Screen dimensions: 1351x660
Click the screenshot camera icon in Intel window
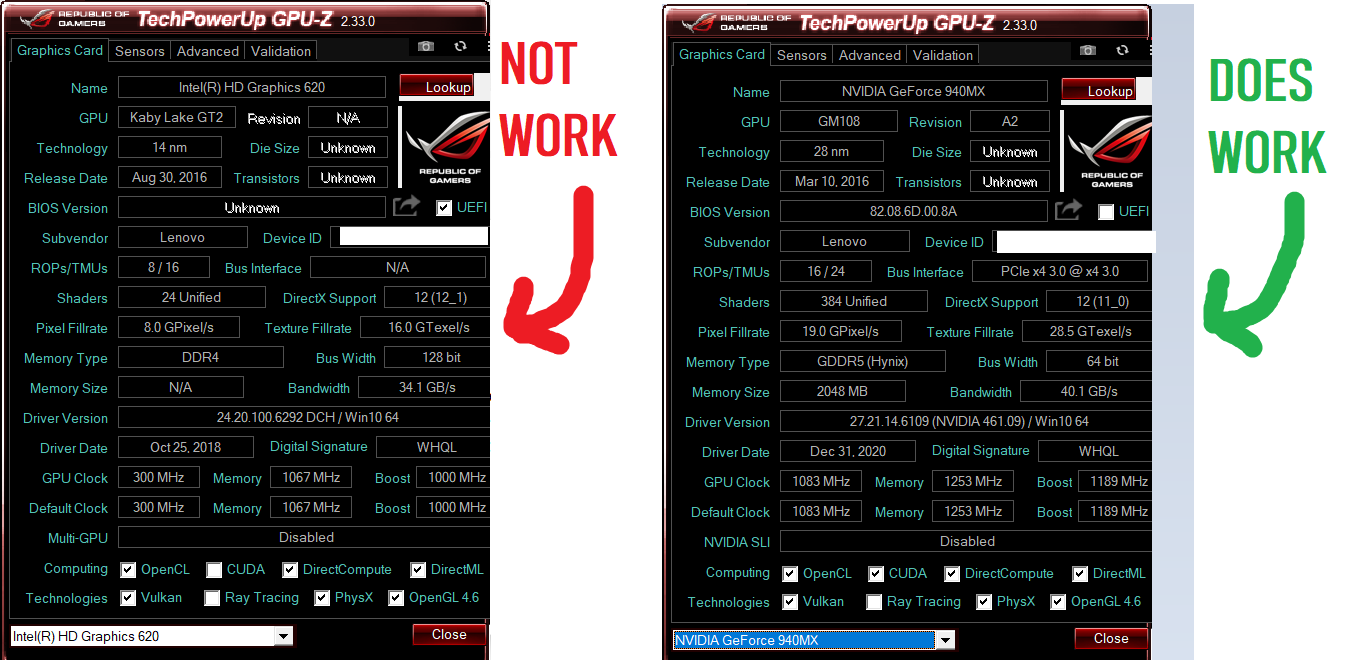[x=426, y=47]
